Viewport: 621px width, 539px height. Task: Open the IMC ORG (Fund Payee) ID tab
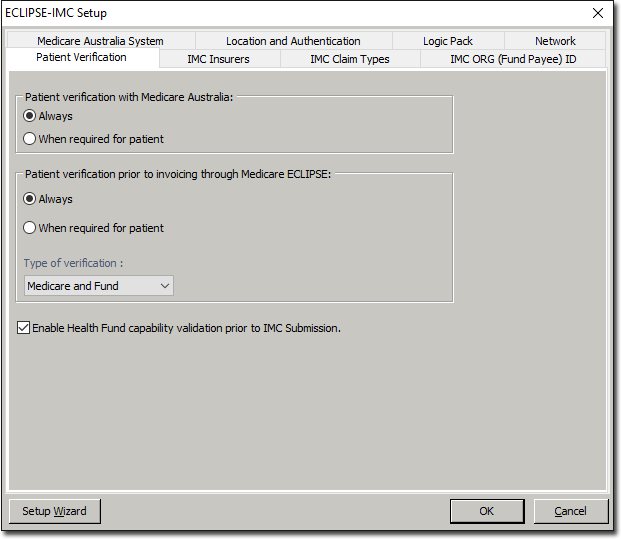click(513, 59)
